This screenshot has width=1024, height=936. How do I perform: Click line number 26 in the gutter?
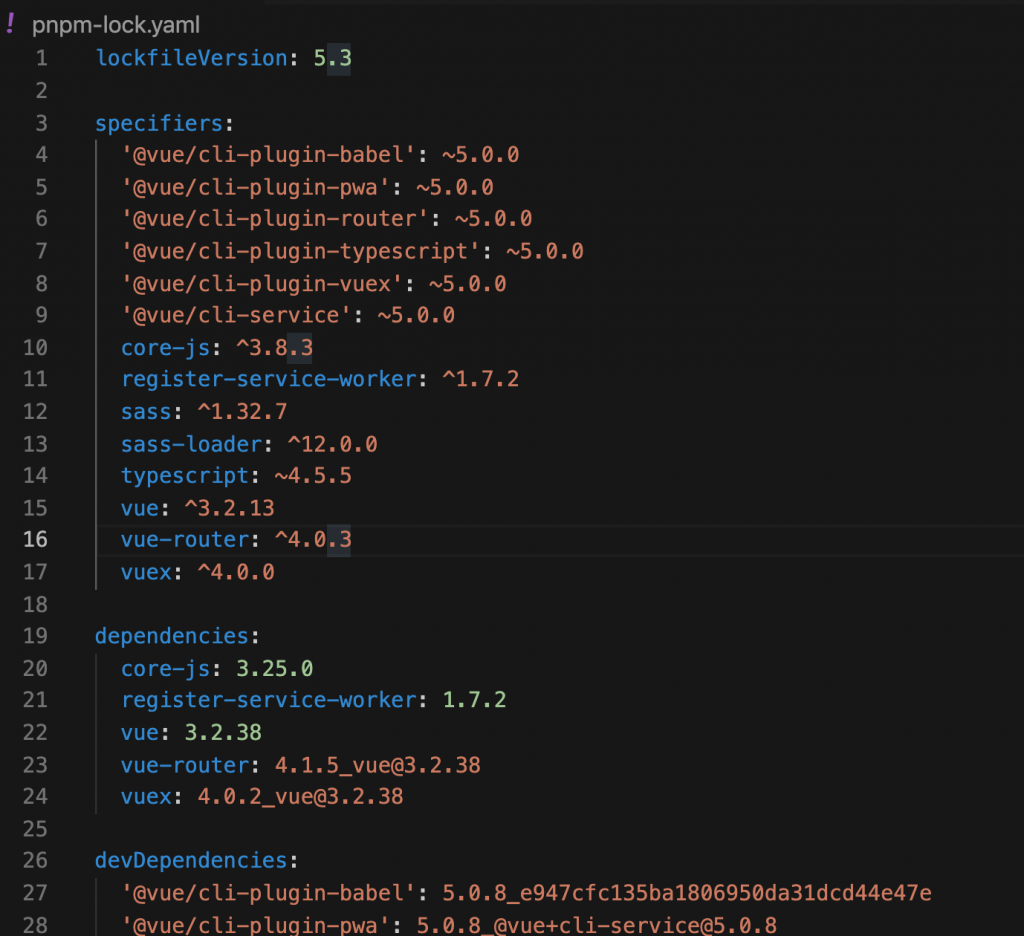(35, 861)
